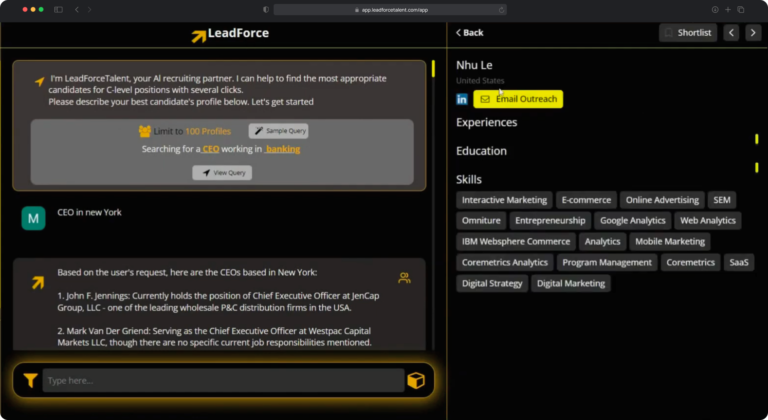This screenshot has height=420, width=768.
Task: Select the Digital Strategy skill tag
Action: [492, 284]
